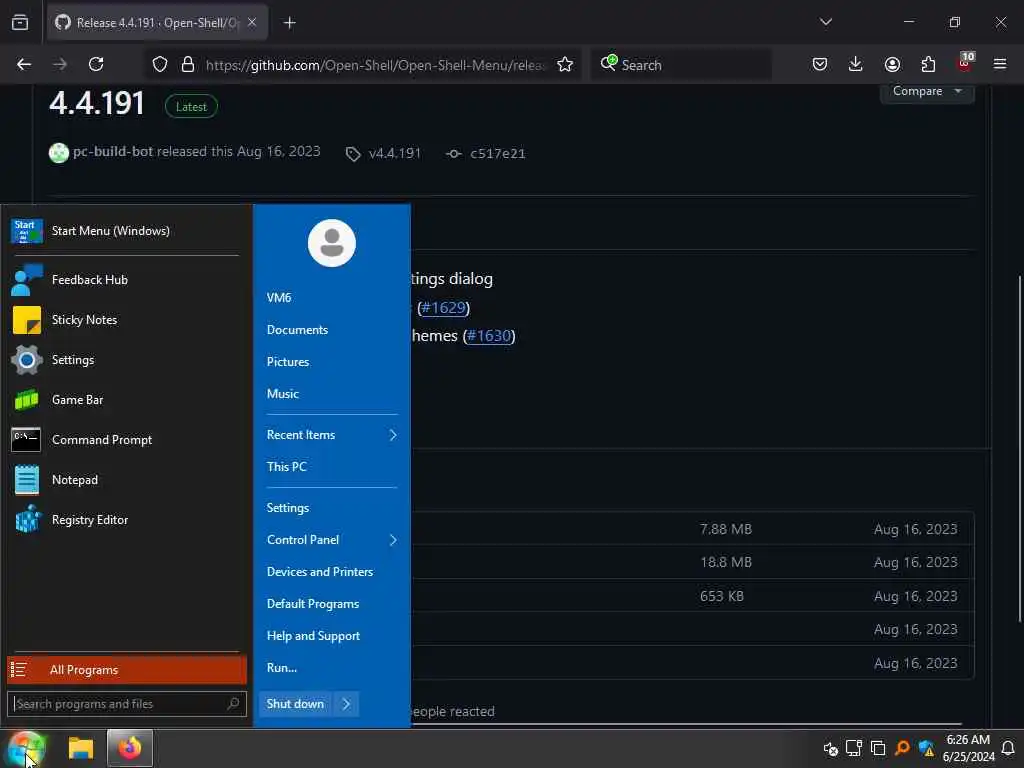Open Firefox hamburger application menu
The height and width of the screenshot is (768, 1024).
coord(1000,64)
